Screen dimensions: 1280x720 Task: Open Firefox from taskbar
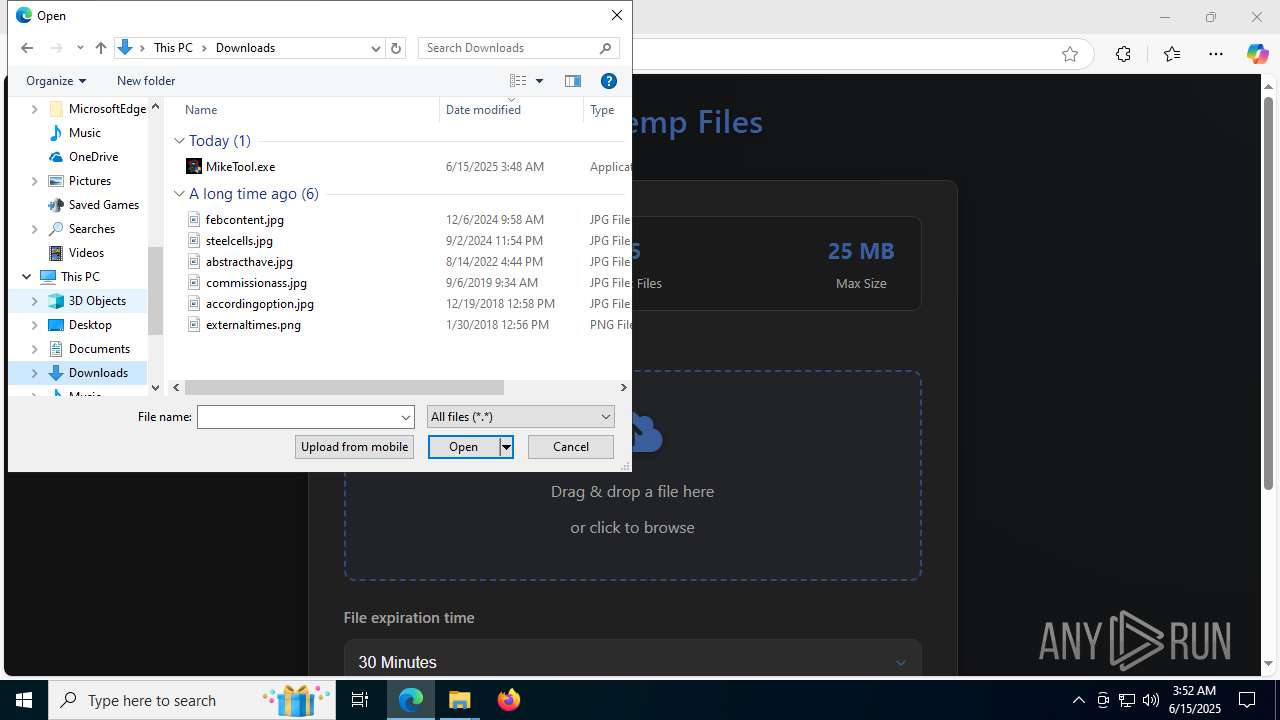coord(509,700)
